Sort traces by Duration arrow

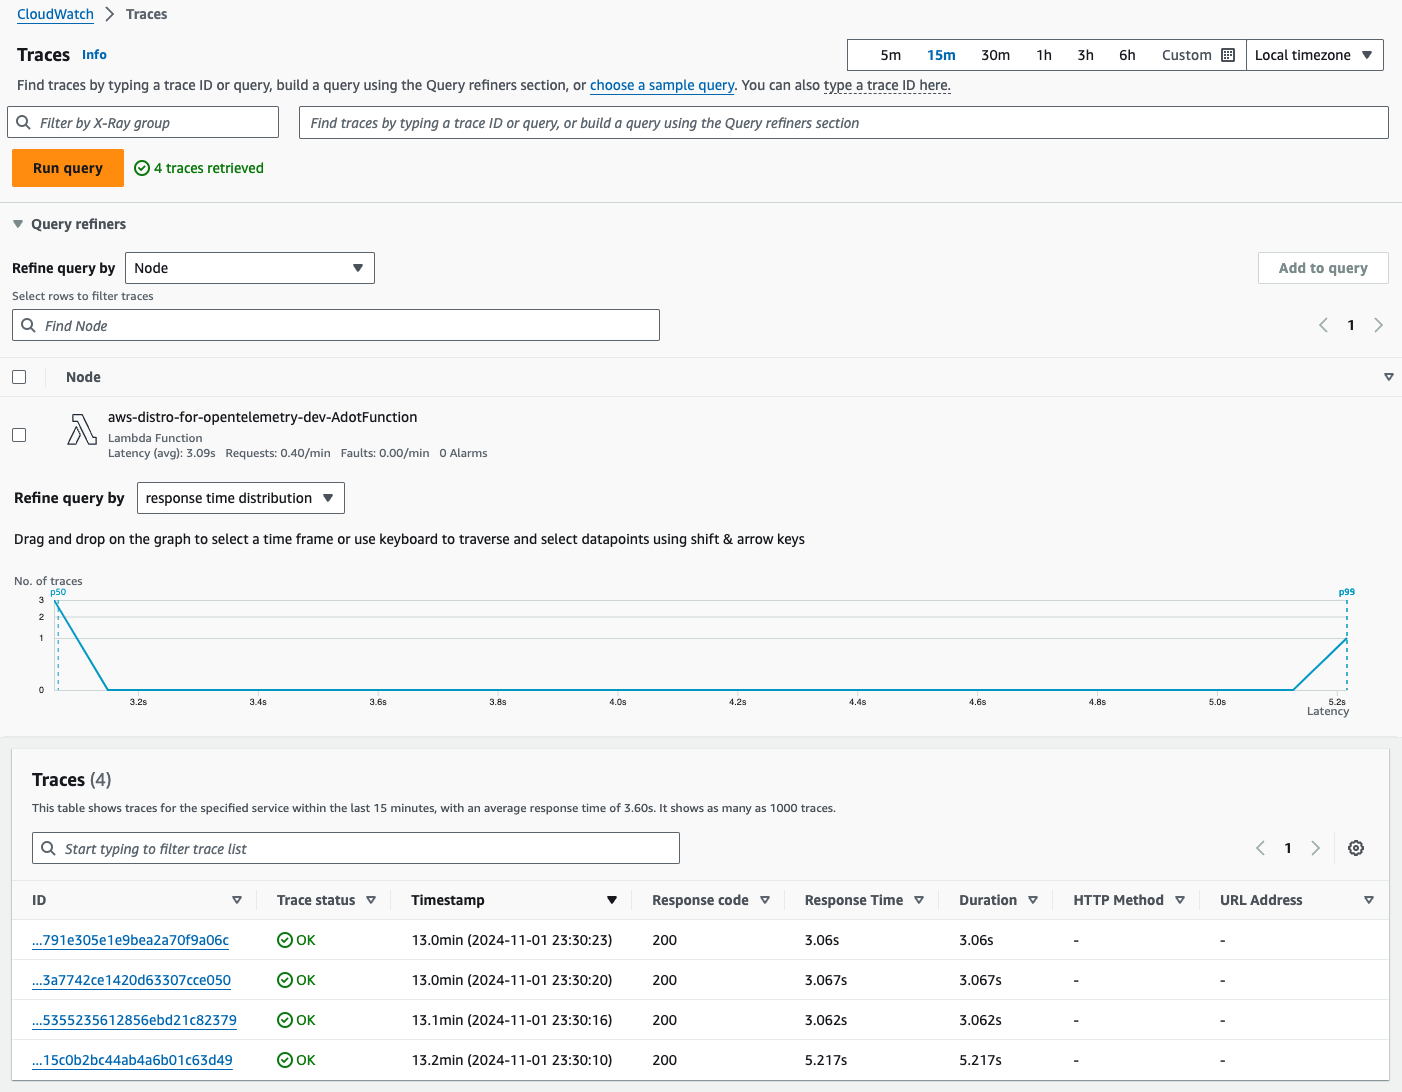click(1033, 900)
